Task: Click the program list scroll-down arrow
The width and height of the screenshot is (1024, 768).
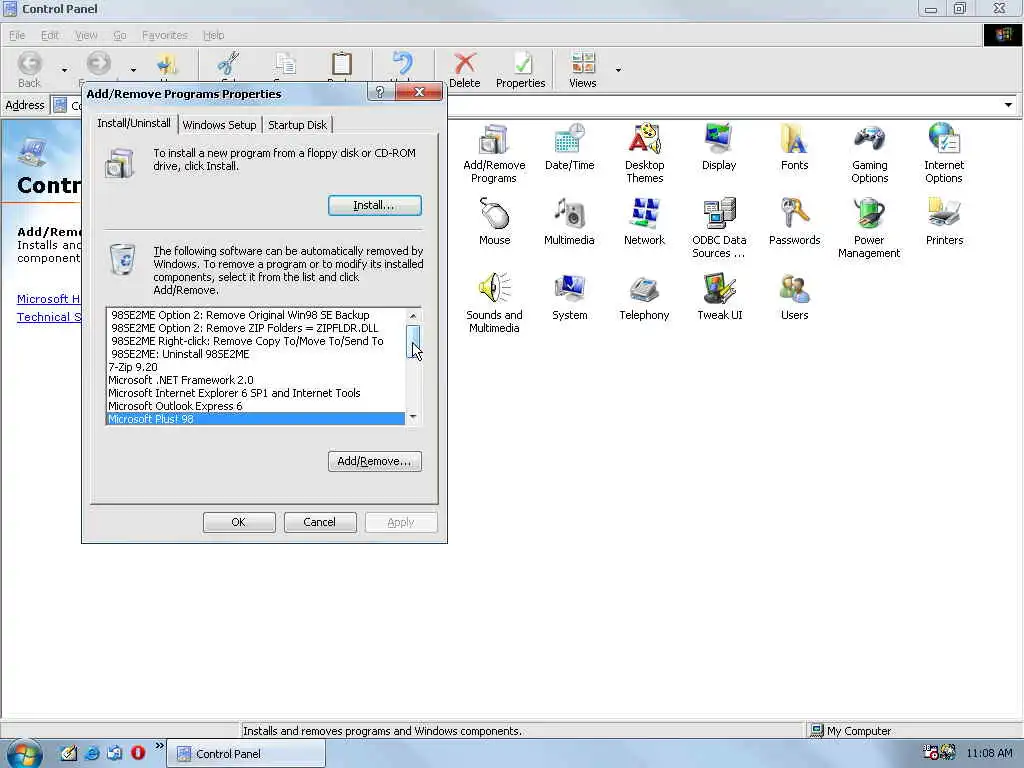Action: [x=413, y=417]
